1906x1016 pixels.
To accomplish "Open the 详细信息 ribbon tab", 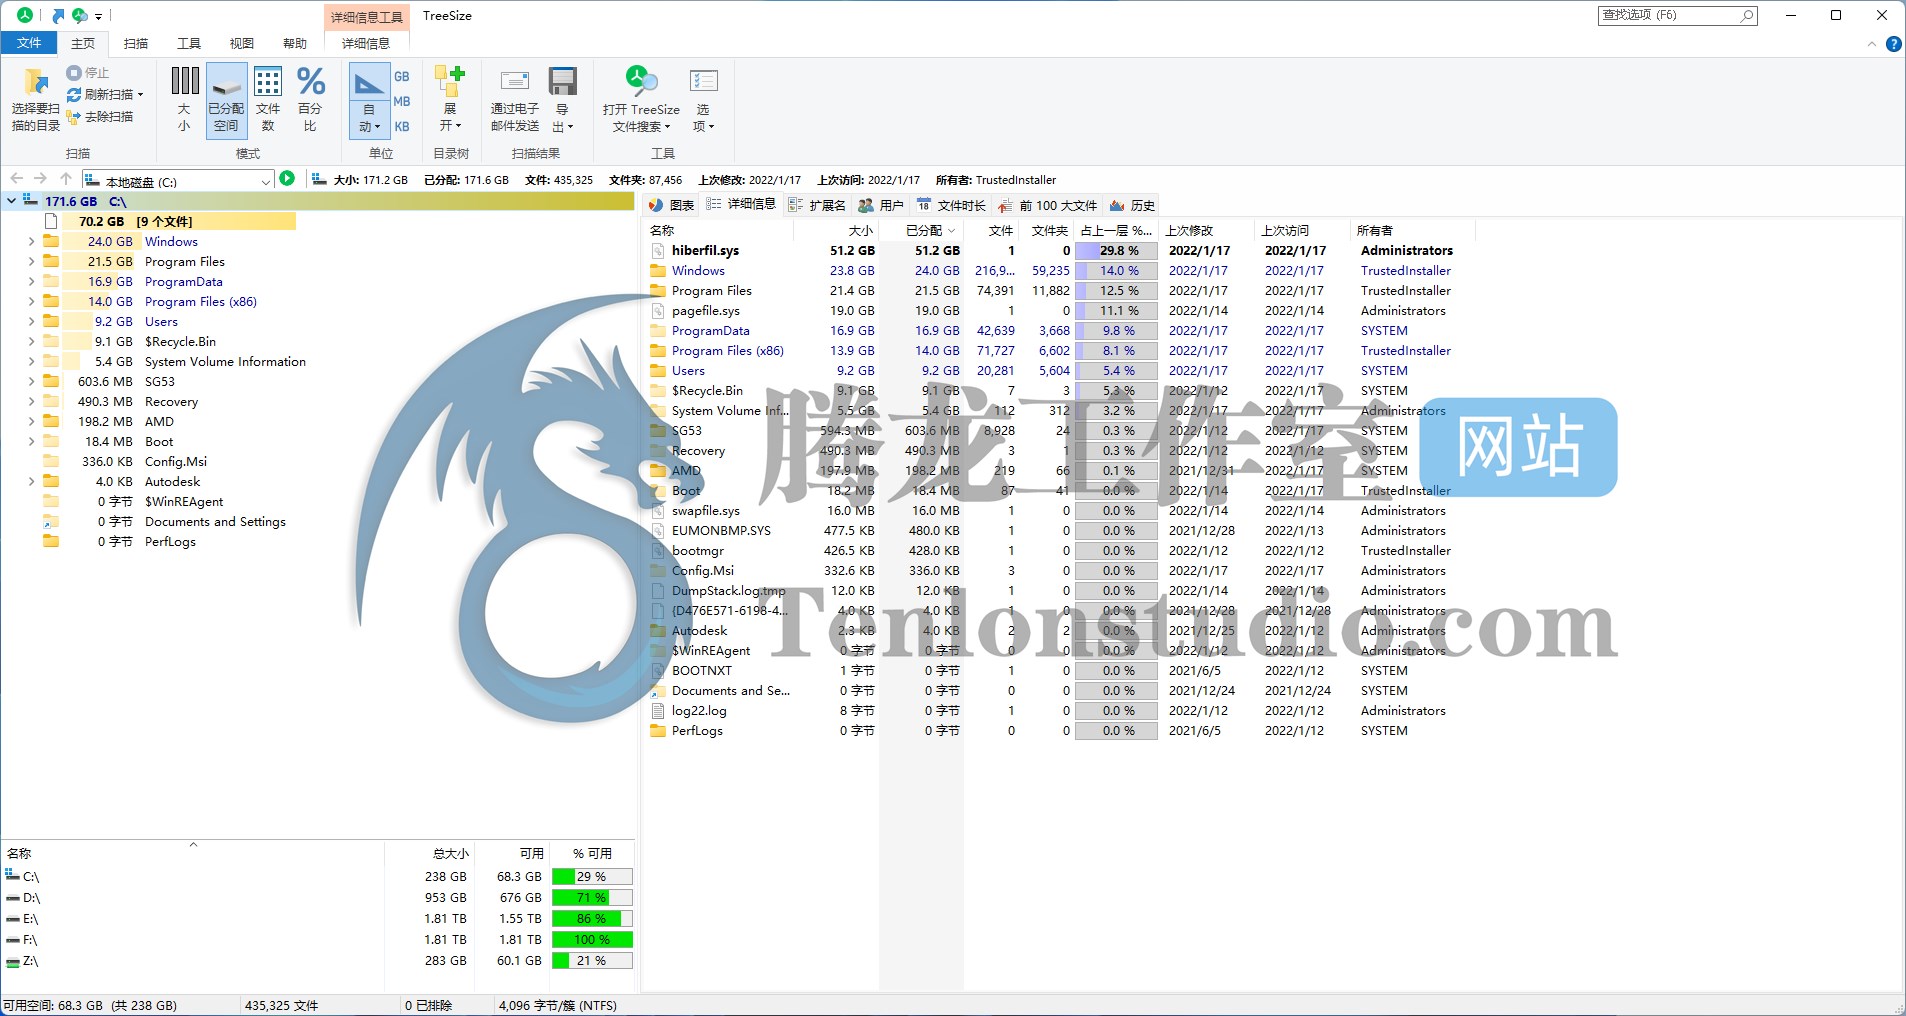I will click(x=366, y=43).
